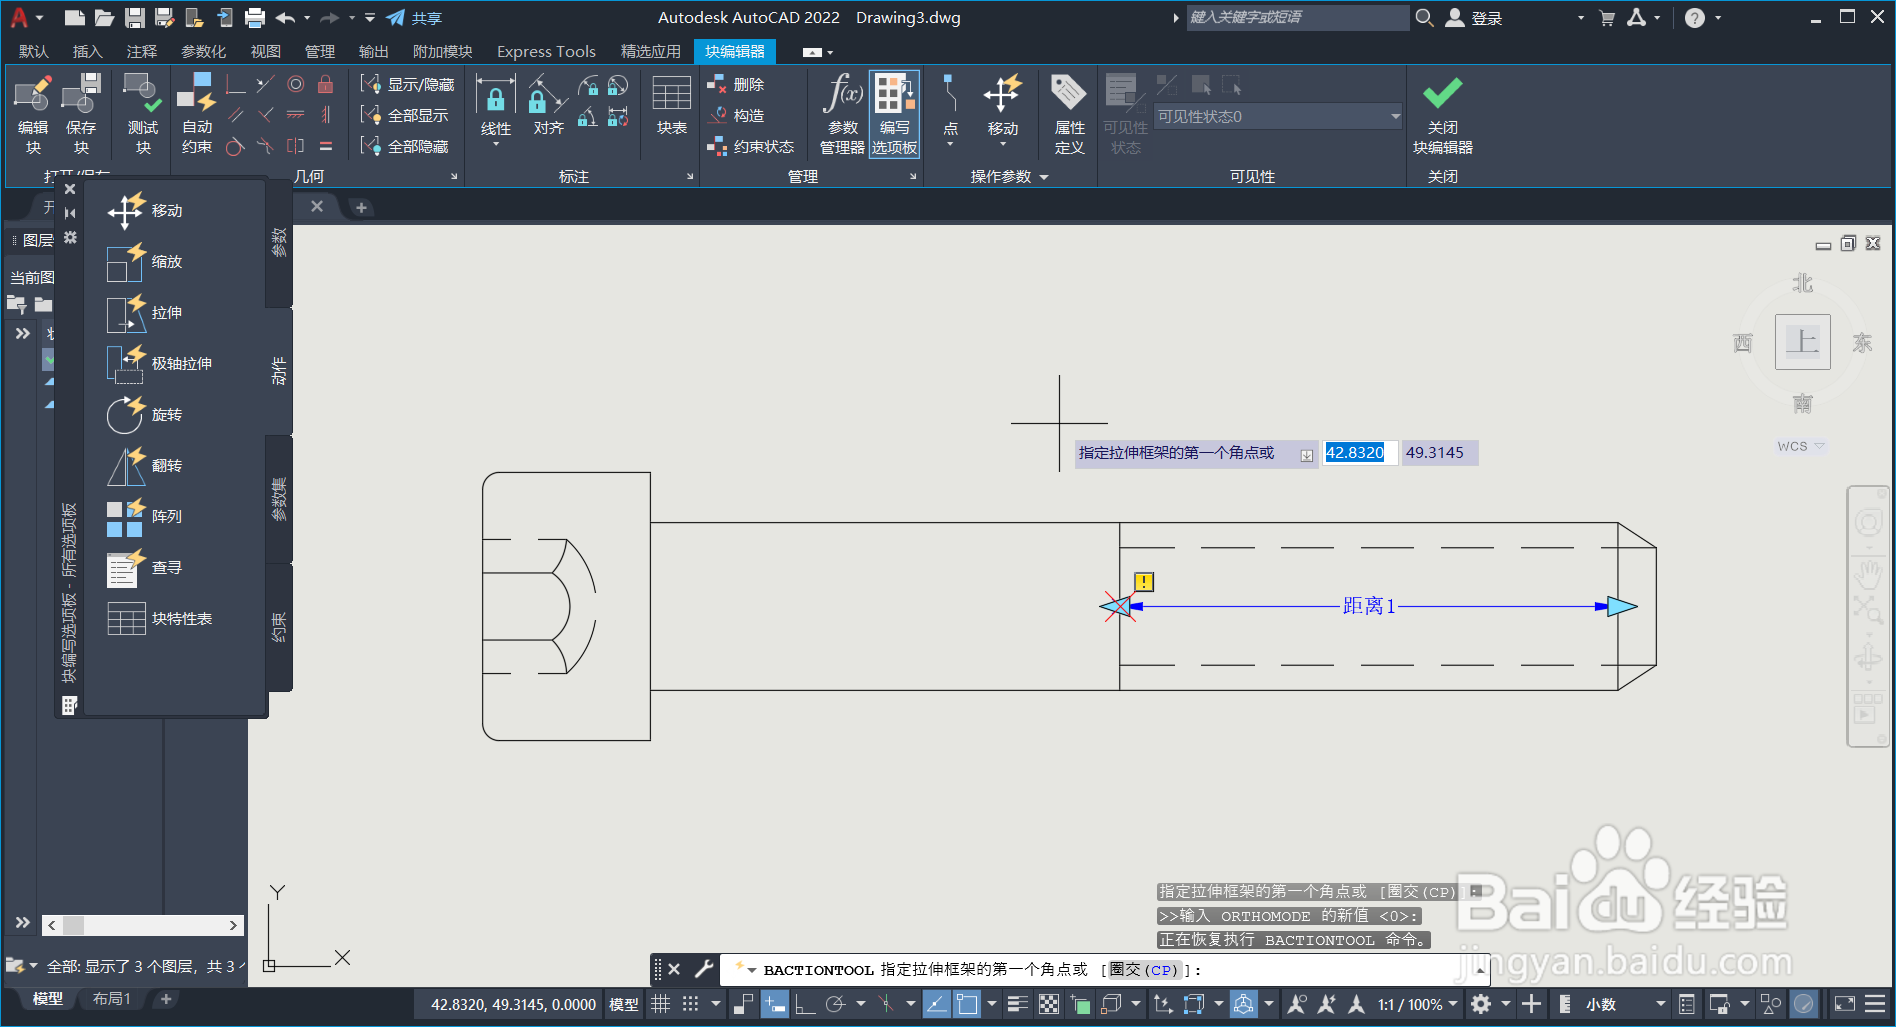Expand the WCS coordinate system dropdown
Image resolution: width=1896 pixels, height=1027 pixels.
tap(1819, 446)
